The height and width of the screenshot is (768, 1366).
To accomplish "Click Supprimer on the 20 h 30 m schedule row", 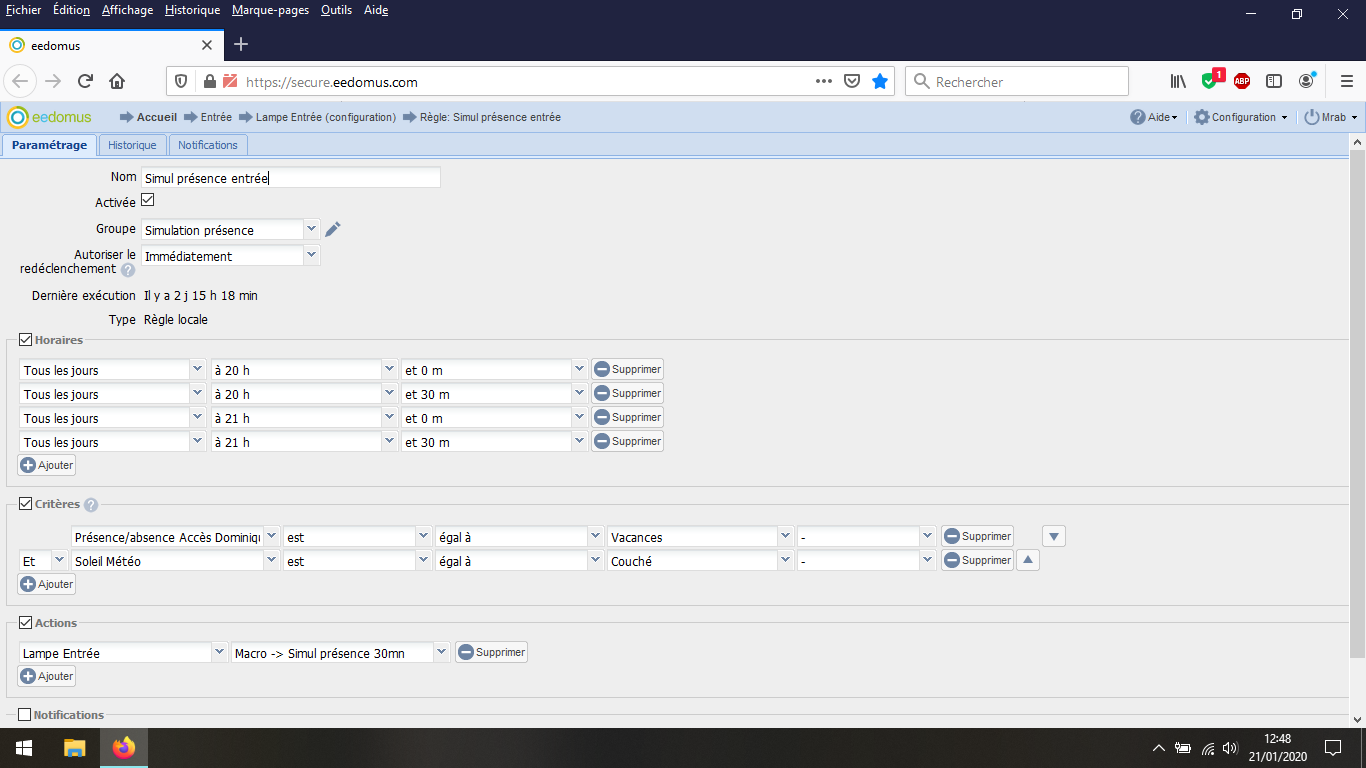I will [x=628, y=393].
